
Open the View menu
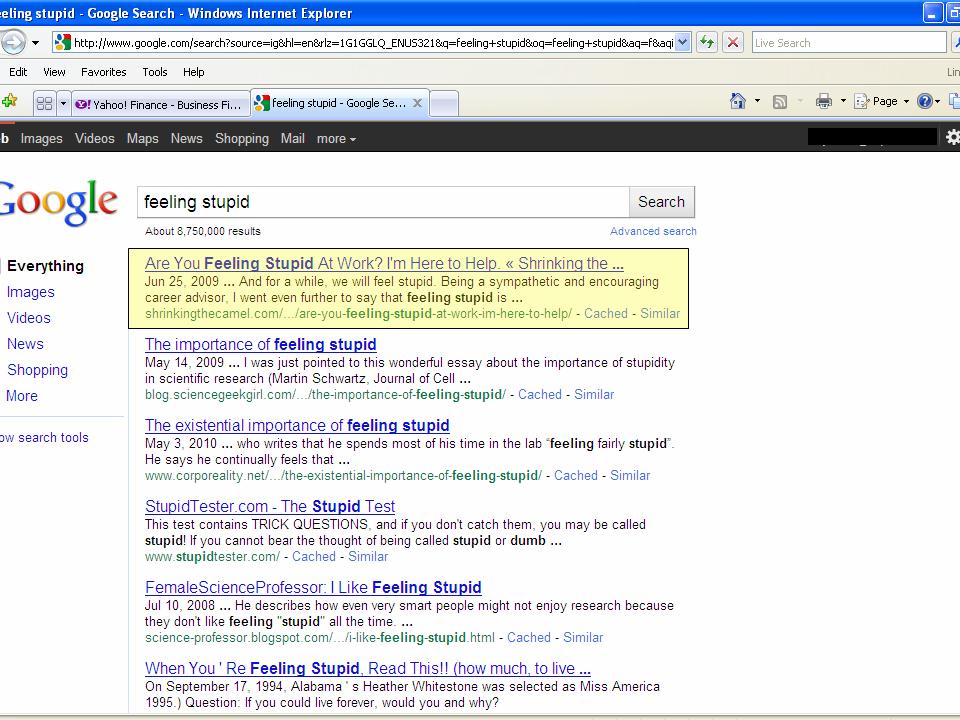click(x=54, y=72)
